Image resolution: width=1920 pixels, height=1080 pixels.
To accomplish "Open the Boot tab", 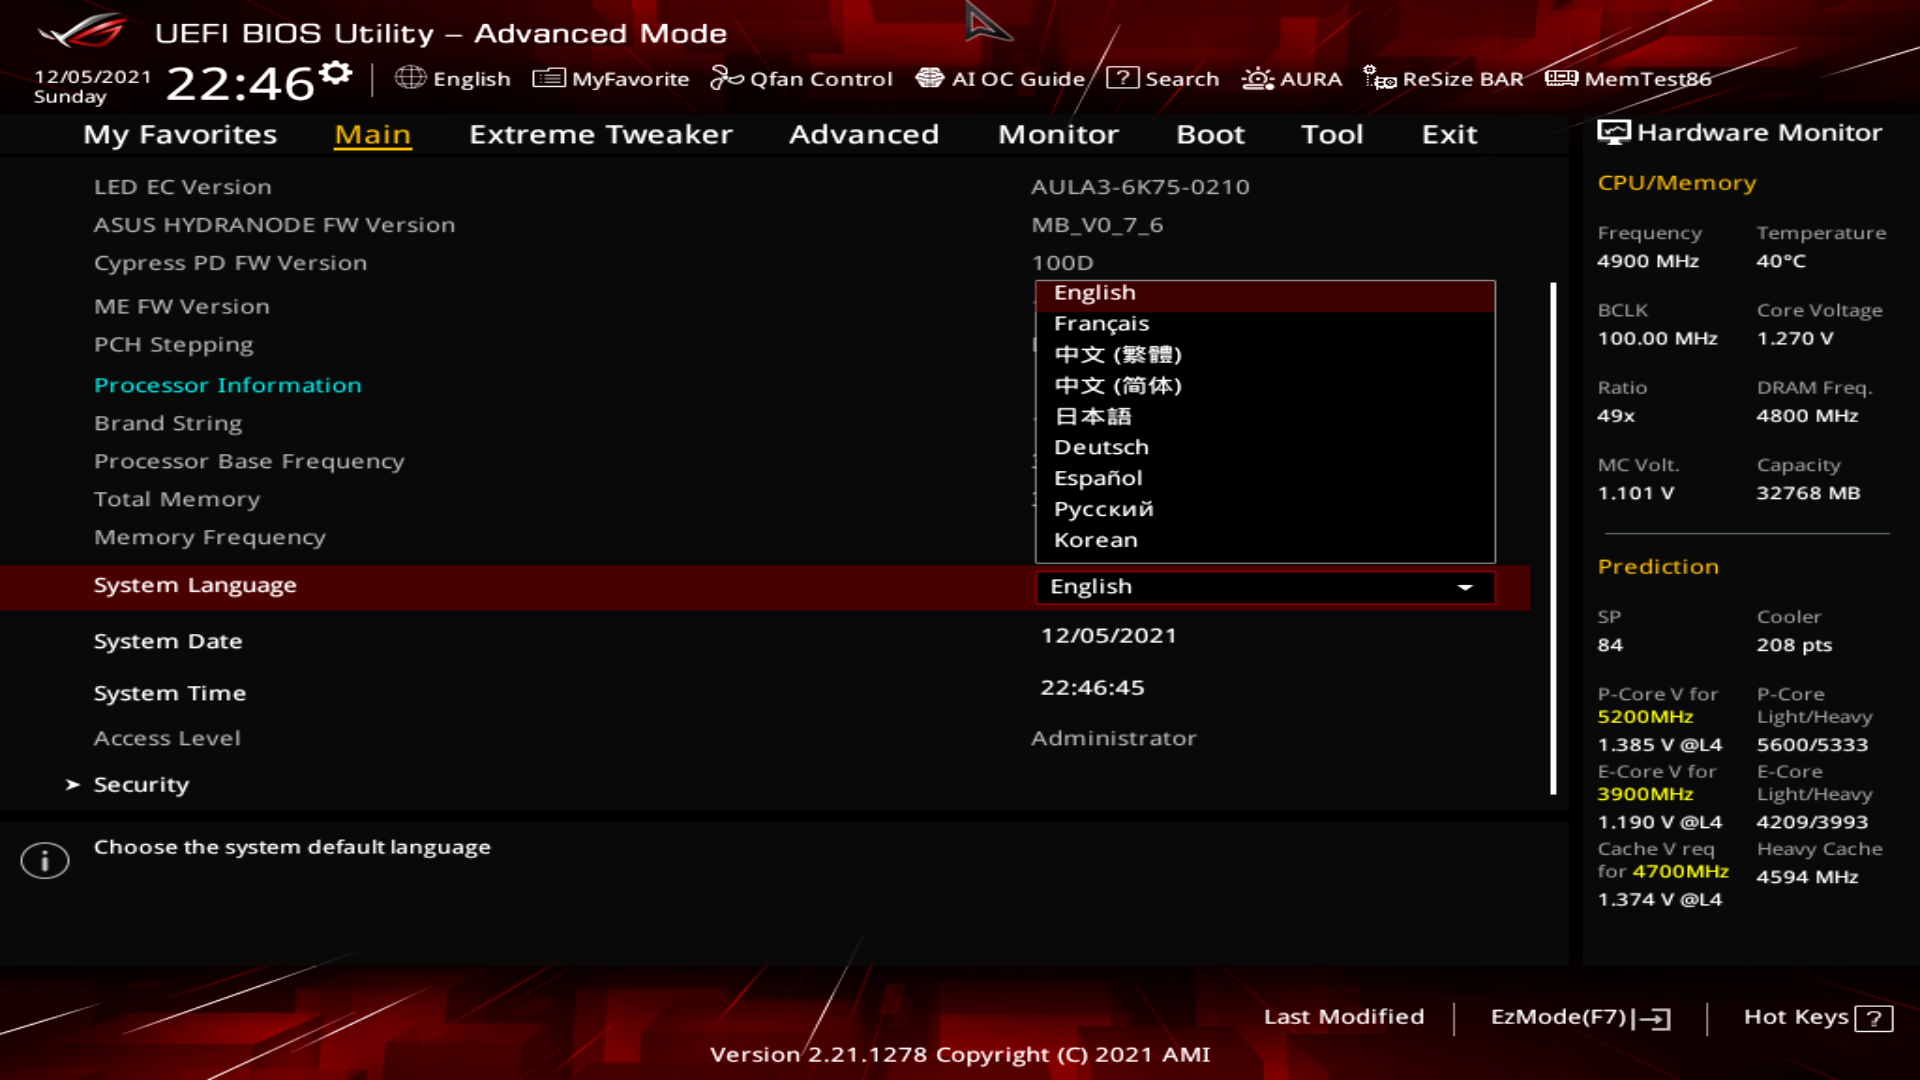I will click(1210, 135).
